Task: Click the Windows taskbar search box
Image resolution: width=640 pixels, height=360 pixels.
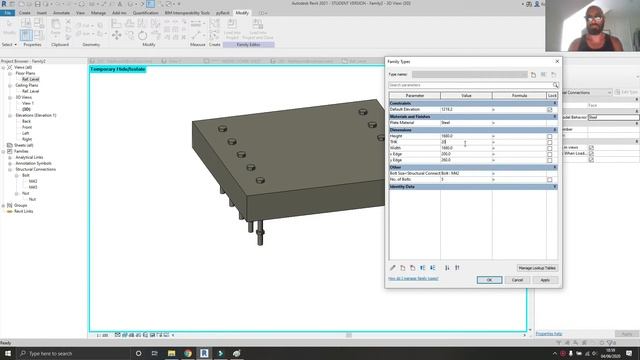Action: (73, 353)
